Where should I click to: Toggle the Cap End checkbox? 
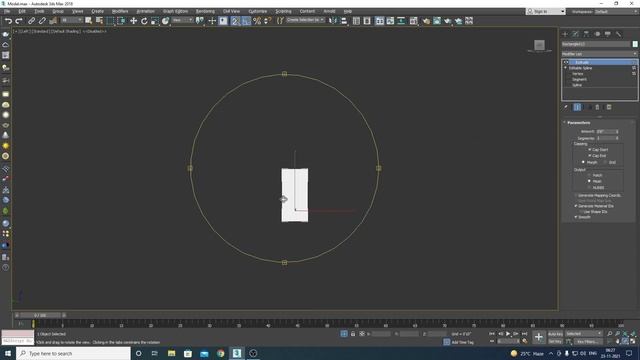[x=589, y=156]
